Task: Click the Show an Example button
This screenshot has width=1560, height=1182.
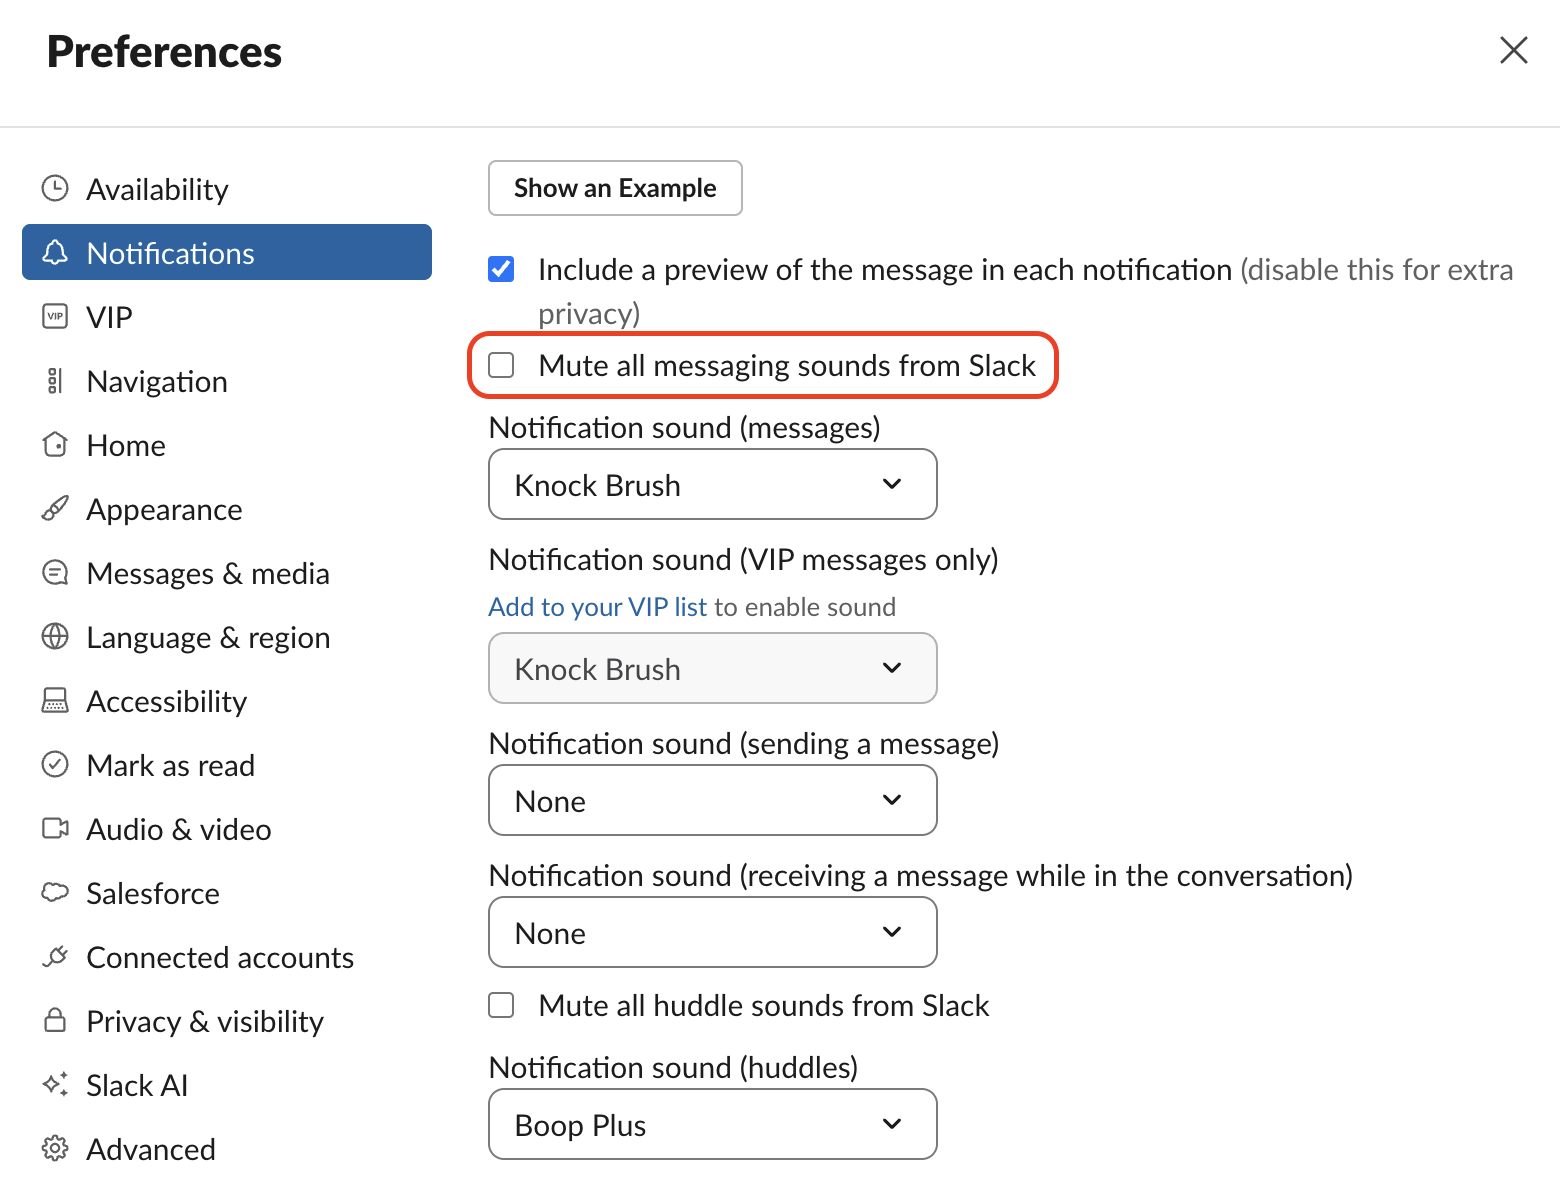Action: [615, 188]
